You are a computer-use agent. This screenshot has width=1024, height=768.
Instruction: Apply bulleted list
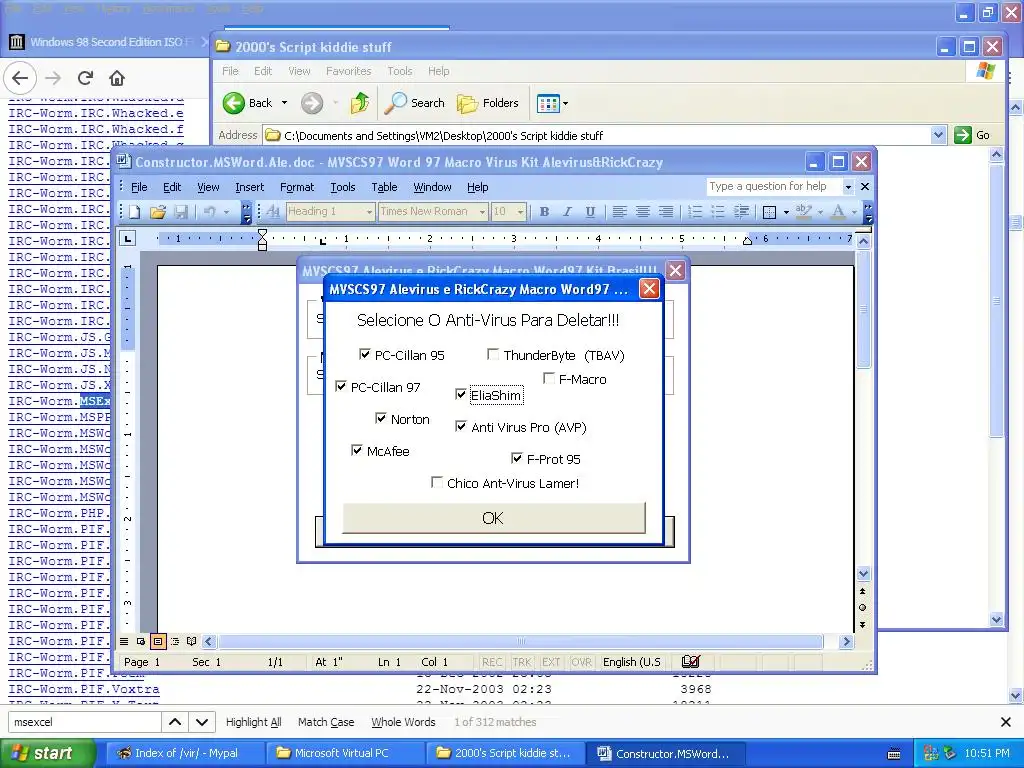[718, 212]
